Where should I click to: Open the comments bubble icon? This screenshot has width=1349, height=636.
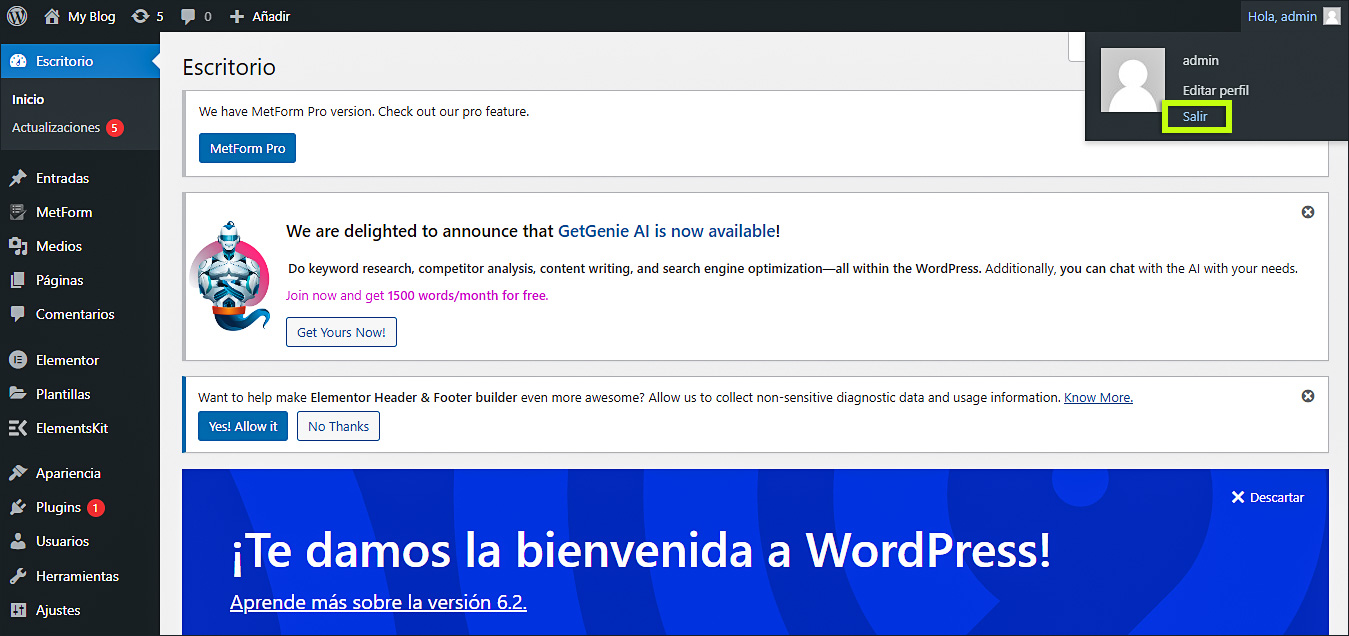(x=188, y=16)
